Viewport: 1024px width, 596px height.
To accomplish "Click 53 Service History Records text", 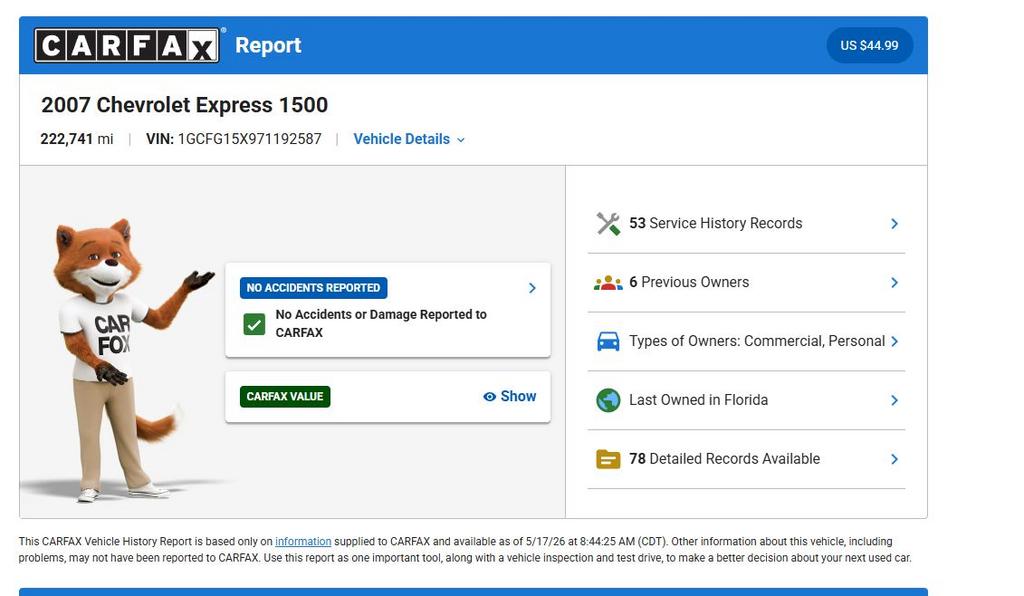I will click(716, 223).
